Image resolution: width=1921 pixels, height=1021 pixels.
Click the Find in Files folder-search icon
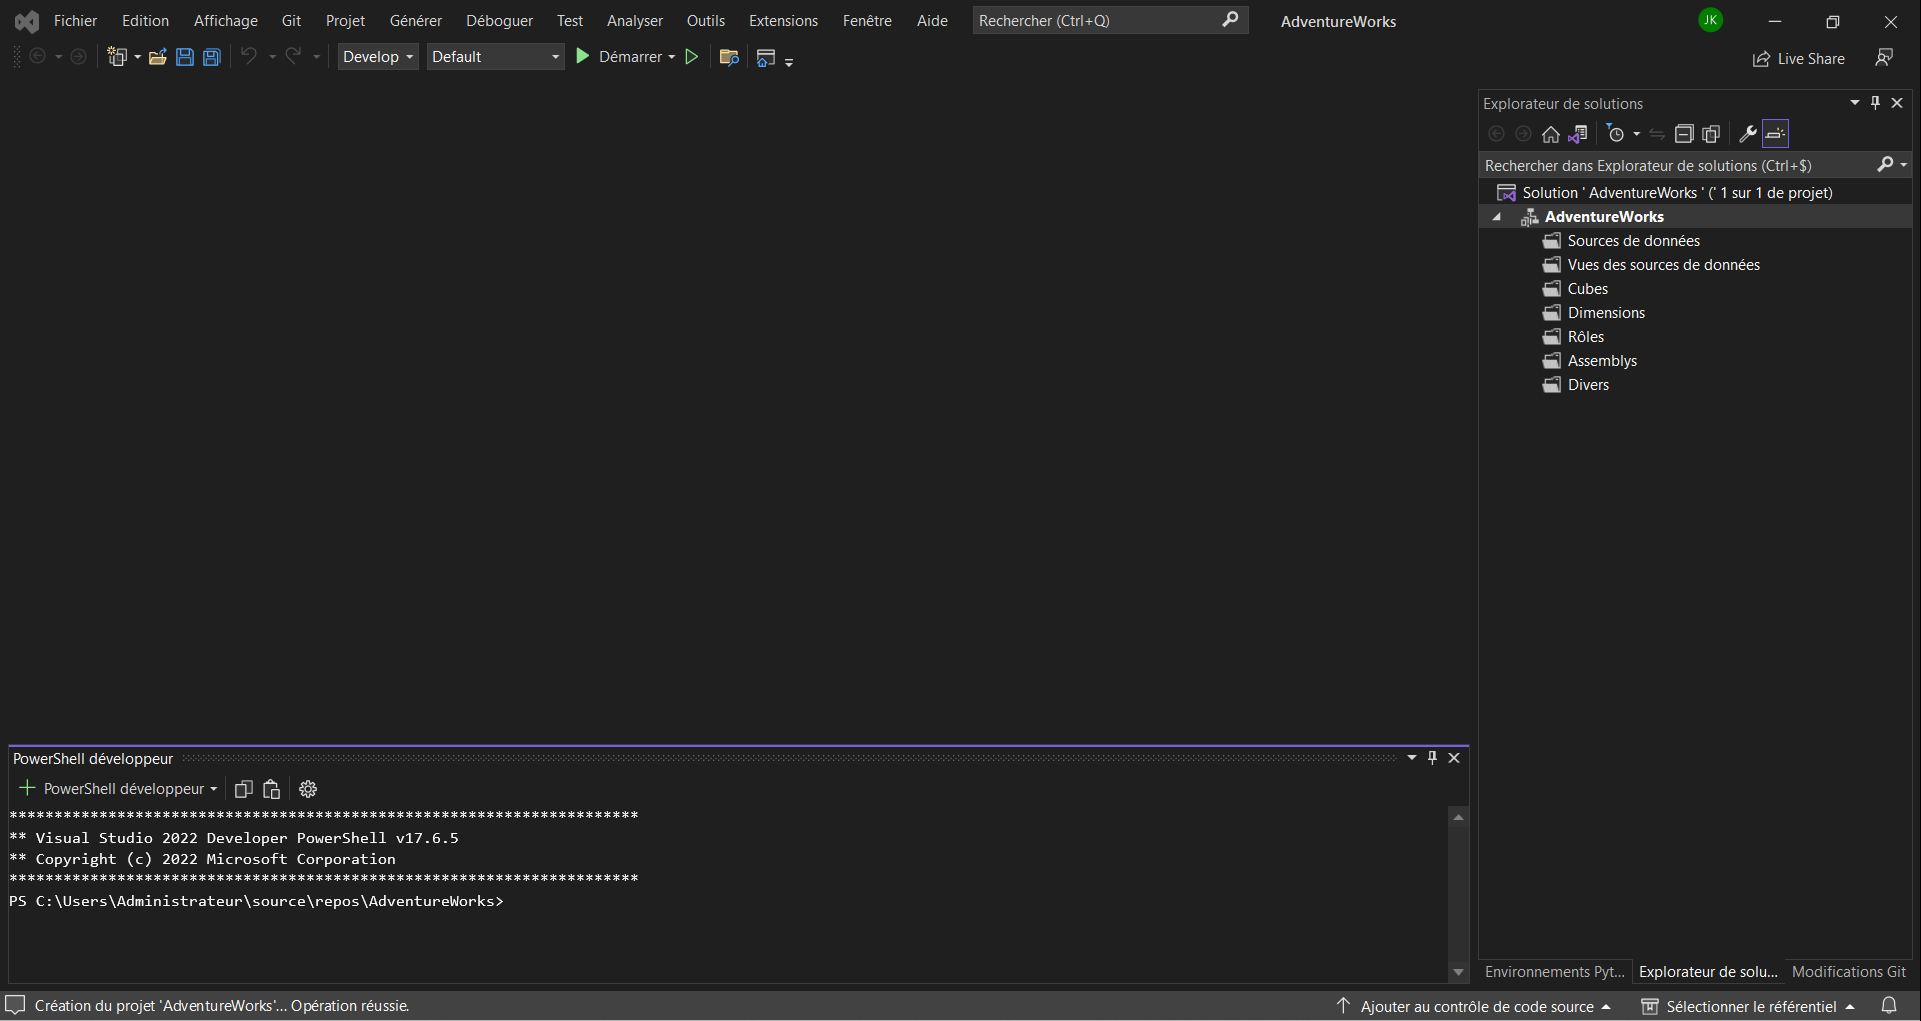coord(729,57)
